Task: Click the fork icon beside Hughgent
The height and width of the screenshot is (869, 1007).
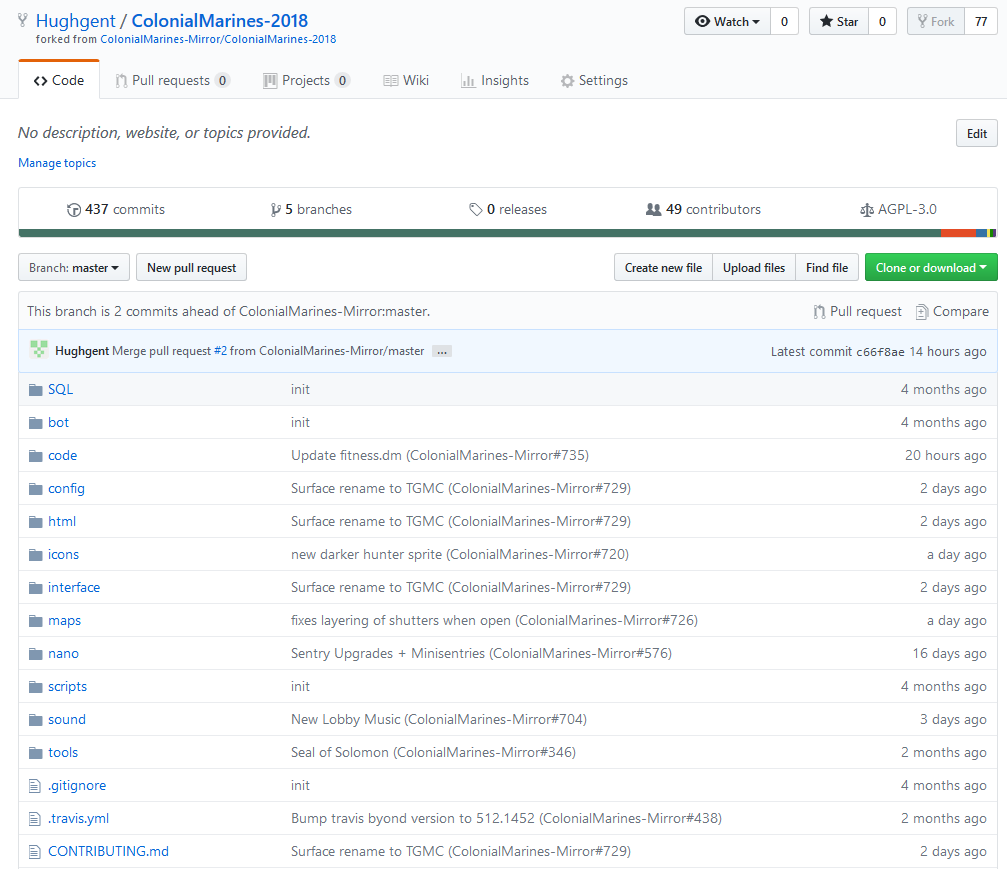Action: (22, 21)
